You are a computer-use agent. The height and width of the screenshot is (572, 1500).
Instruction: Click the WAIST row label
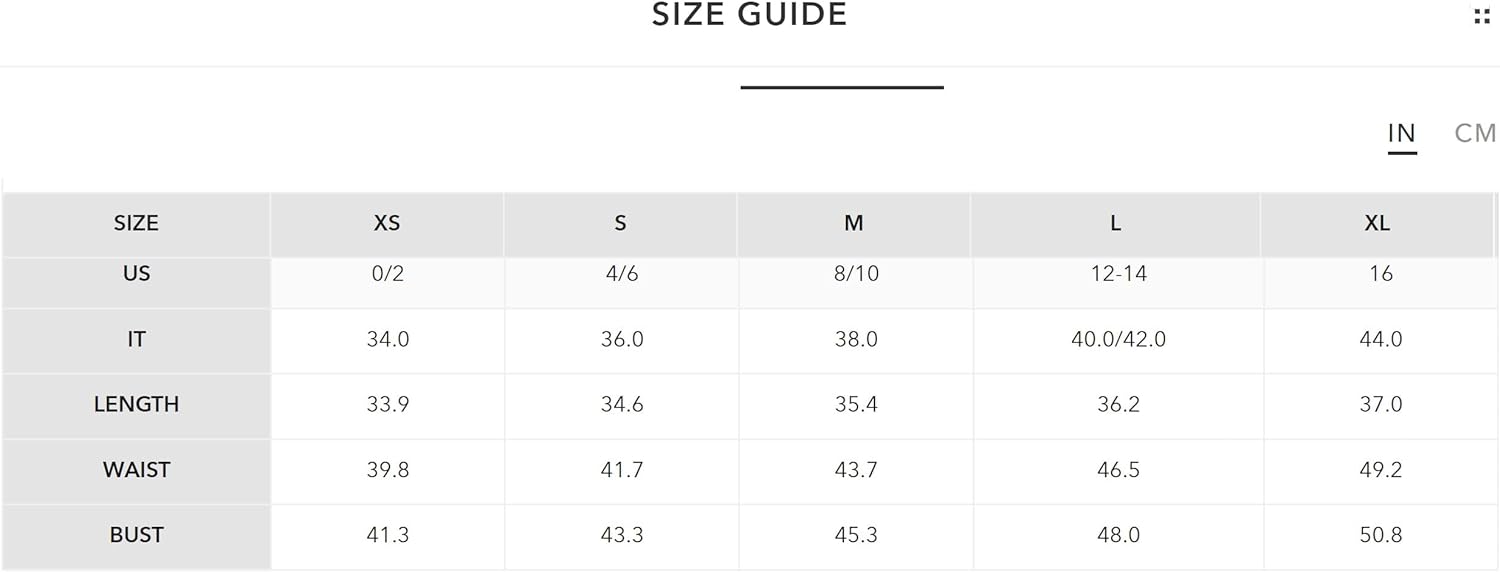(136, 470)
